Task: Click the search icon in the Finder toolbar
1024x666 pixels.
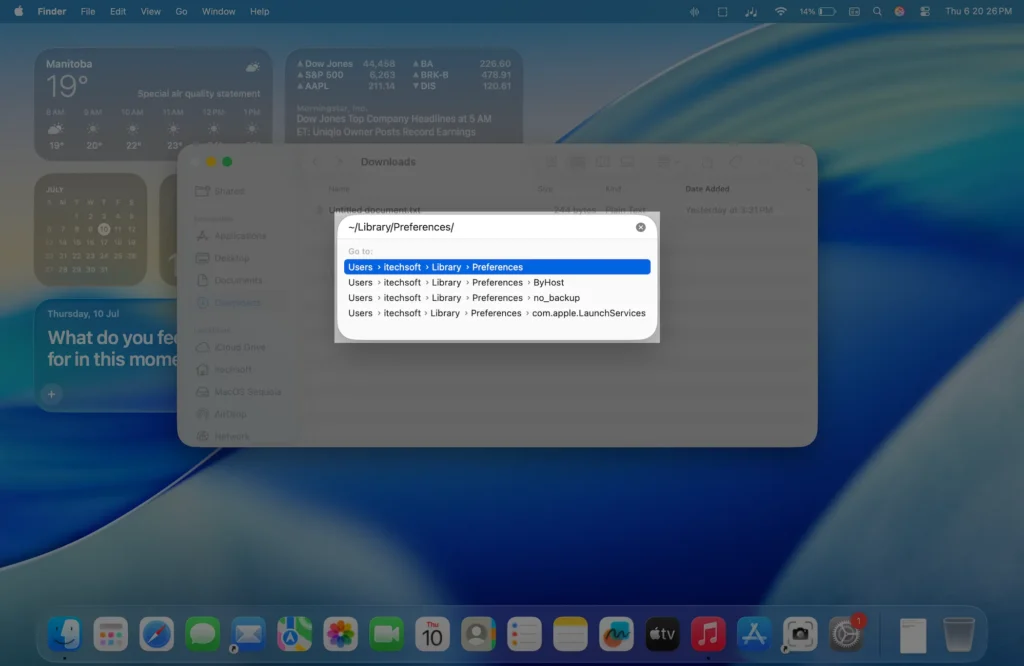Action: 798,161
